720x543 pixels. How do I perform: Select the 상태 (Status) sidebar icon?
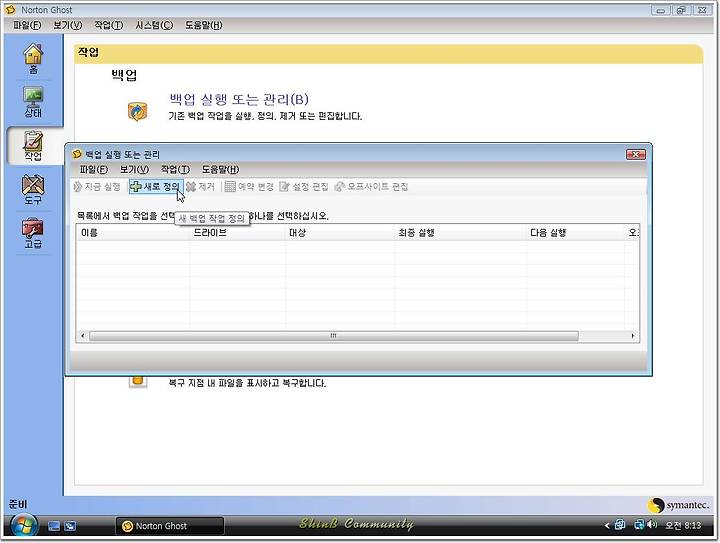[x=33, y=102]
